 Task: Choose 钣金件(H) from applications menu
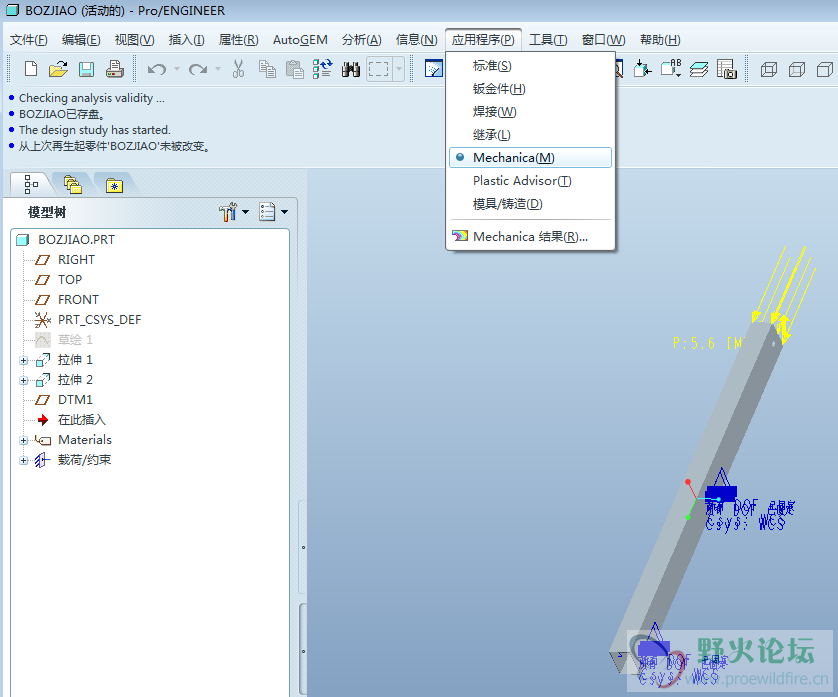click(x=530, y=89)
